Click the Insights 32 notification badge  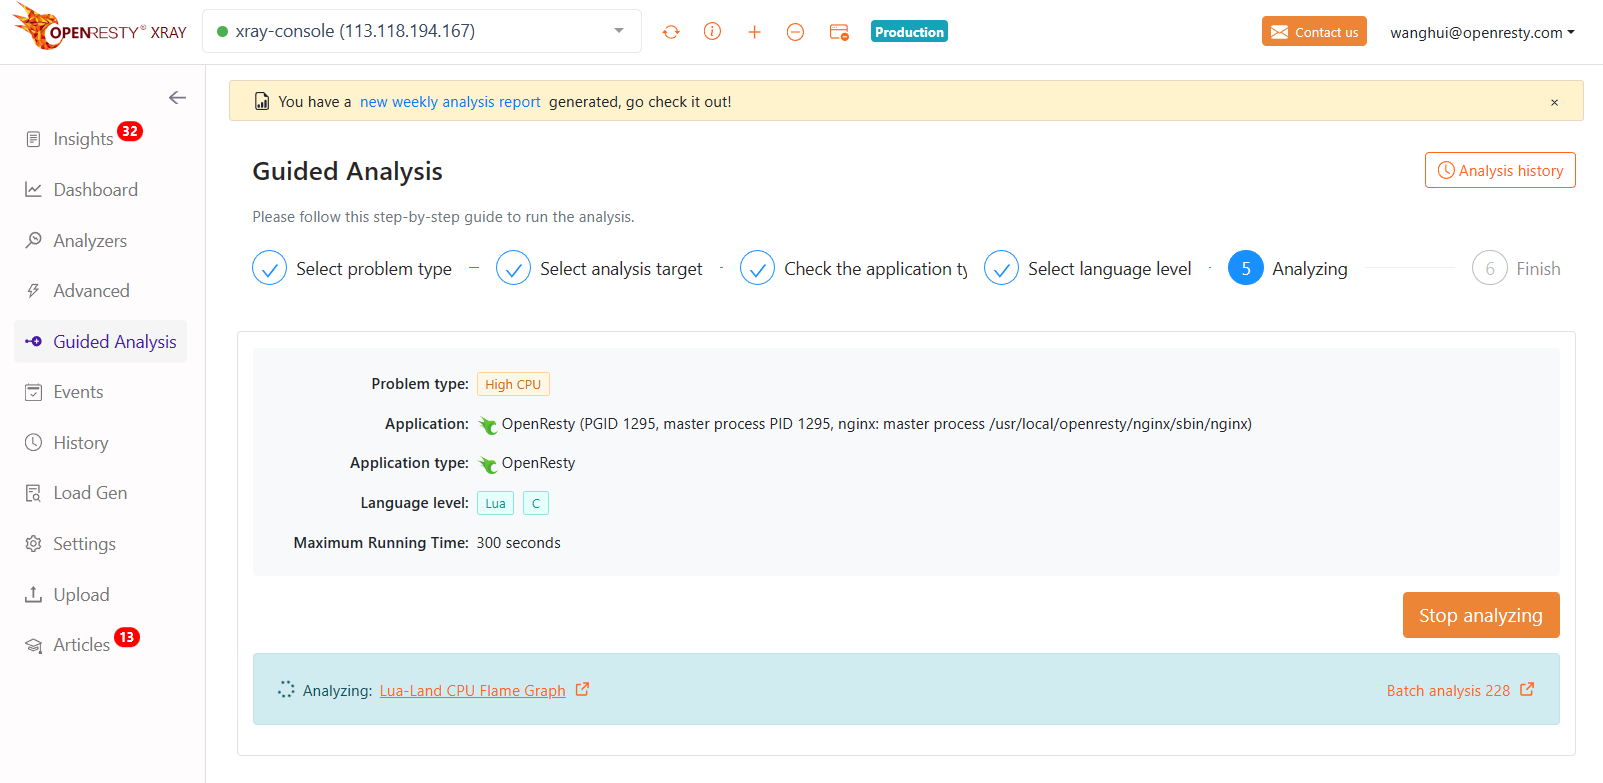click(130, 131)
